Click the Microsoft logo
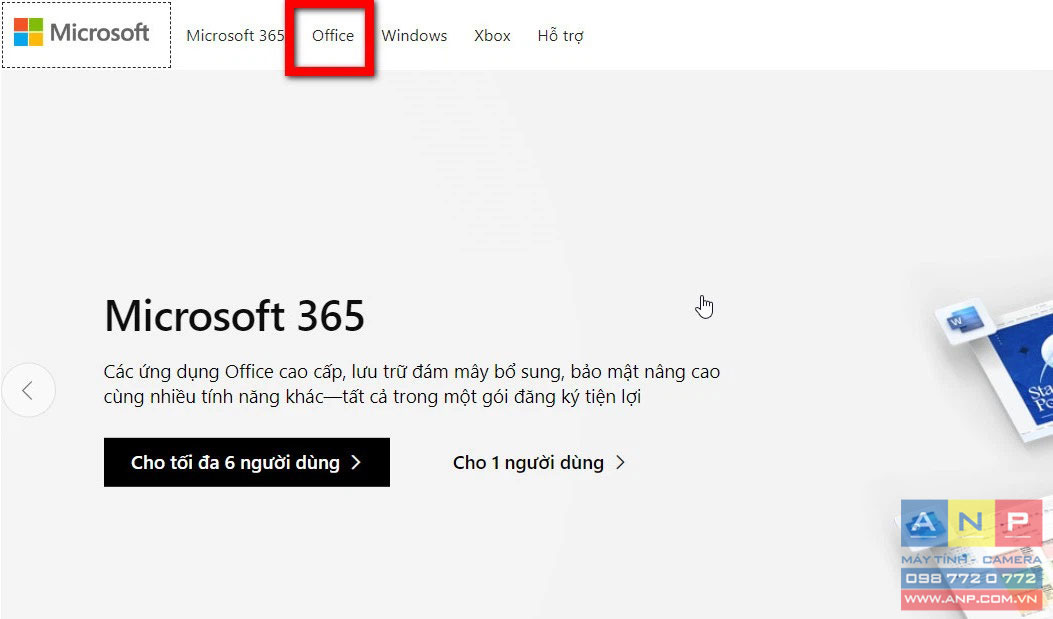This screenshot has height=619, width=1053. point(81,33)
